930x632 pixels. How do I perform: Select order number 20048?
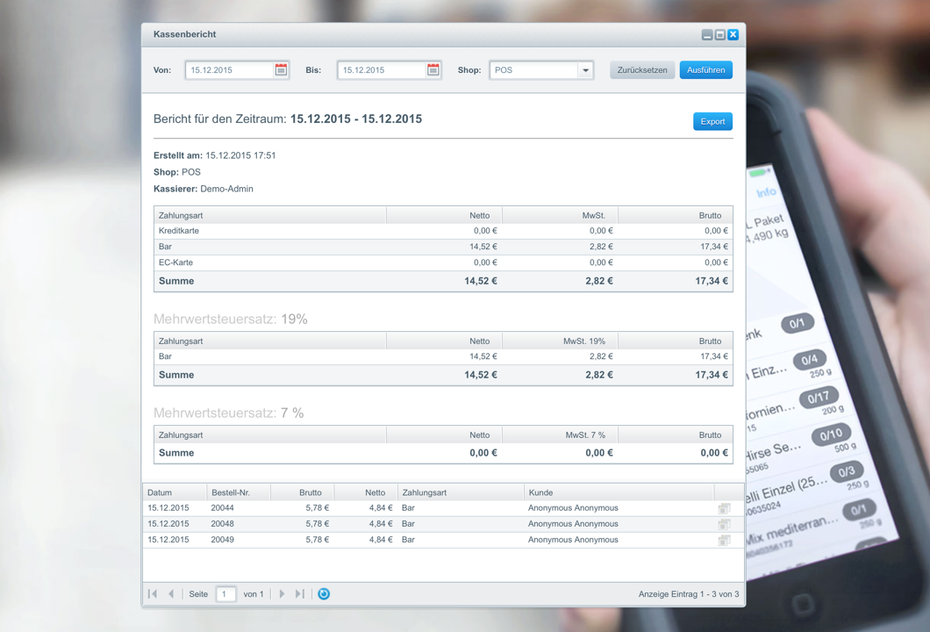pos(222,524)
